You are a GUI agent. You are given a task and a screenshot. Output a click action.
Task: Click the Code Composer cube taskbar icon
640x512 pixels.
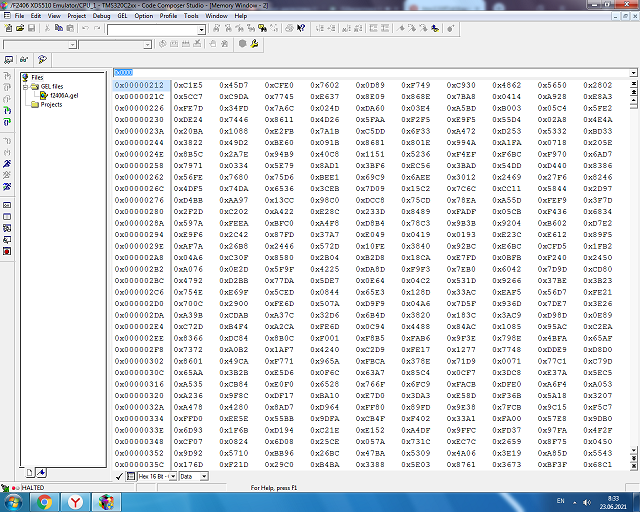pos(106,502)
